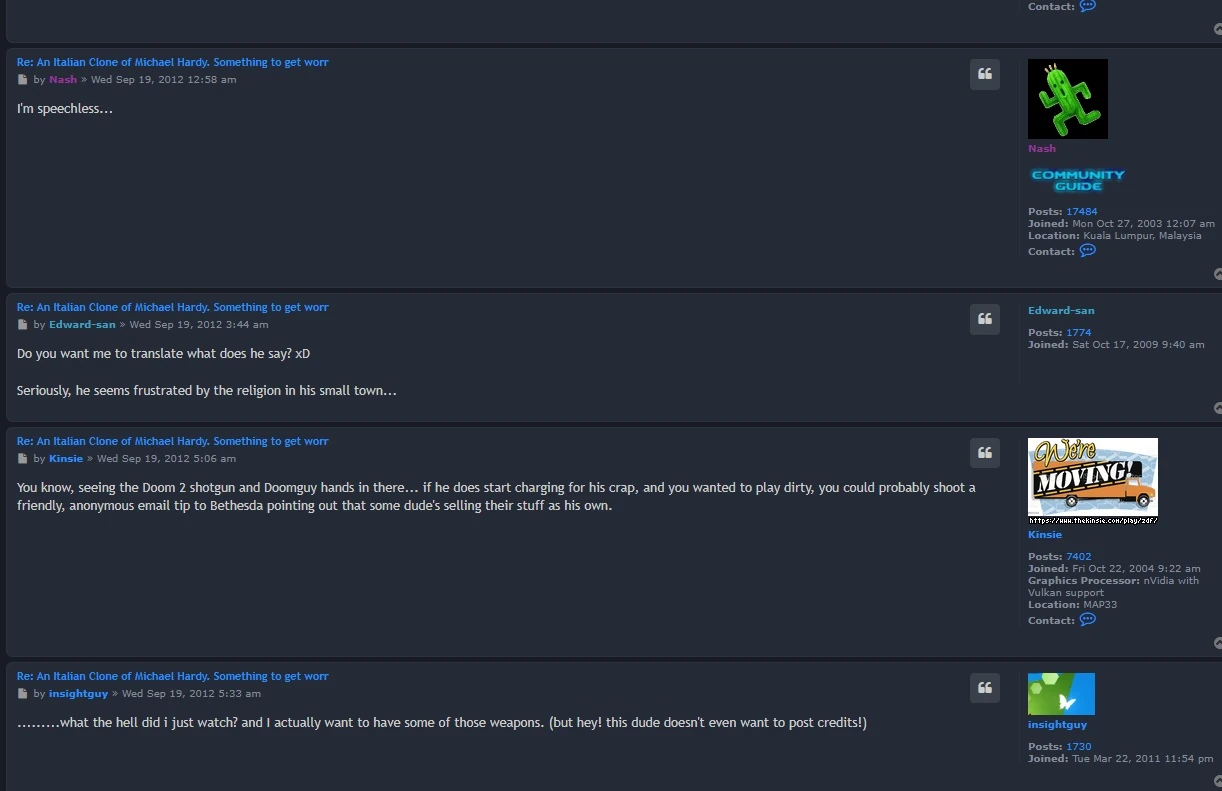Quote insightguy's post using the quote icon
Image resolution: width=1222 pixels, height=791 pixels.
[984, 688]
